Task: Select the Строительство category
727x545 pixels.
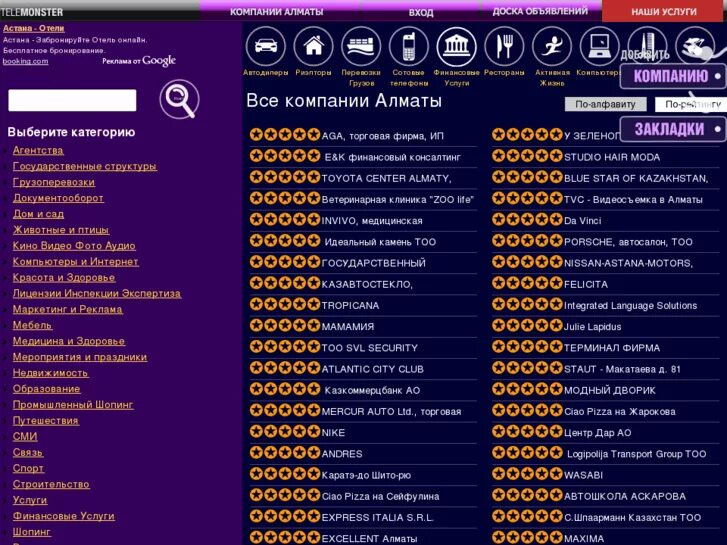Action: click(51, 484)
